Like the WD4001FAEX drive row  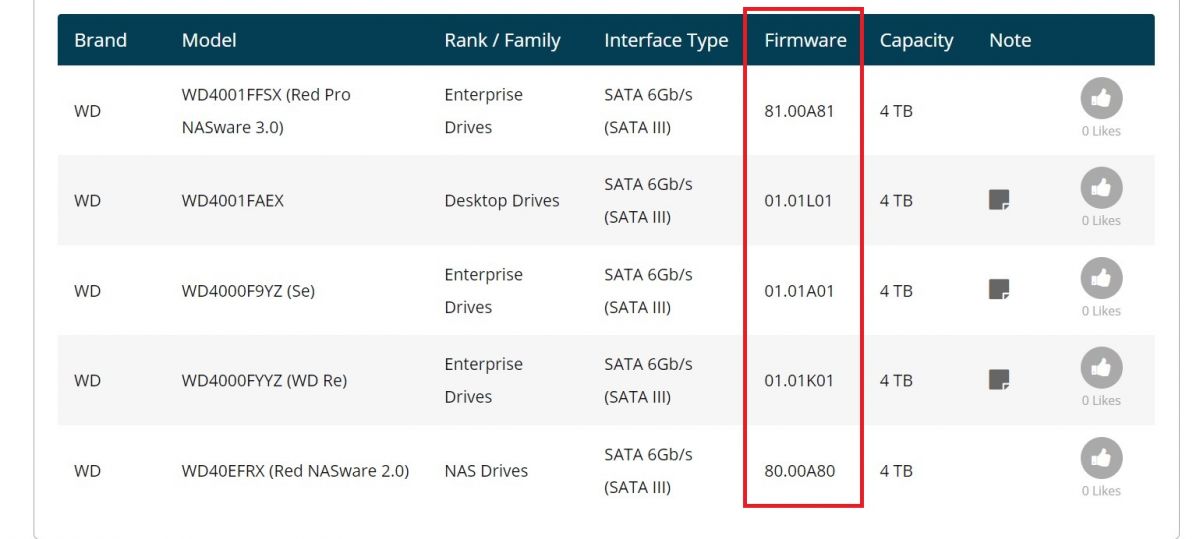(x=1101, y=188)
